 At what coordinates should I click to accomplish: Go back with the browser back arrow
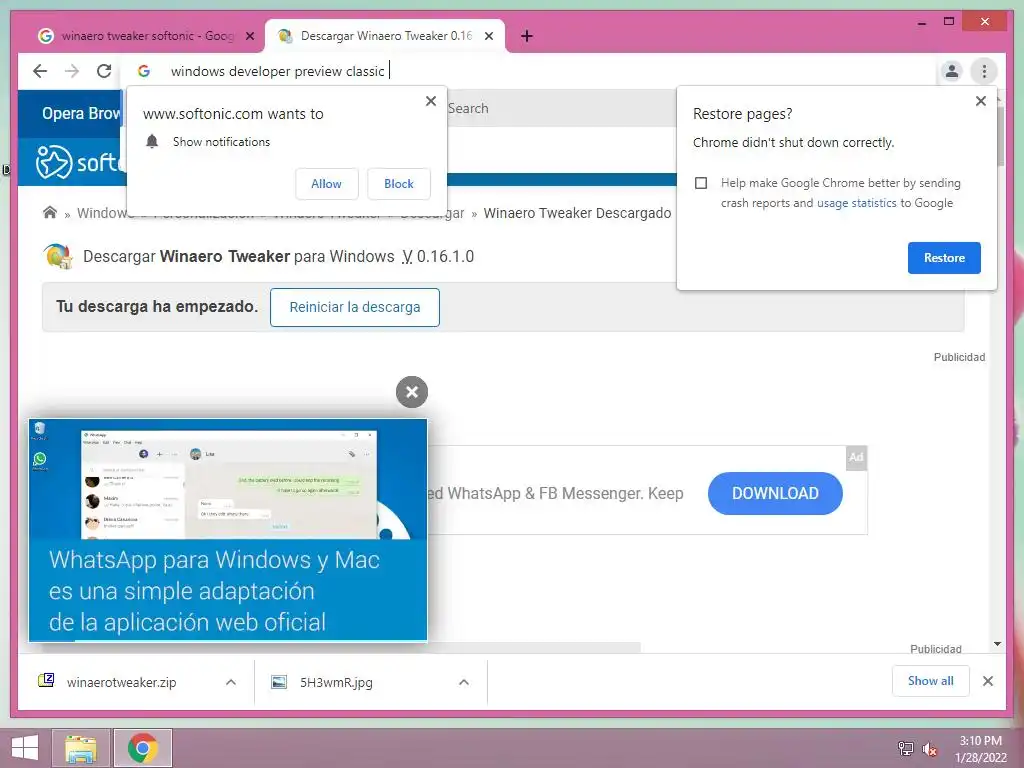40,71
